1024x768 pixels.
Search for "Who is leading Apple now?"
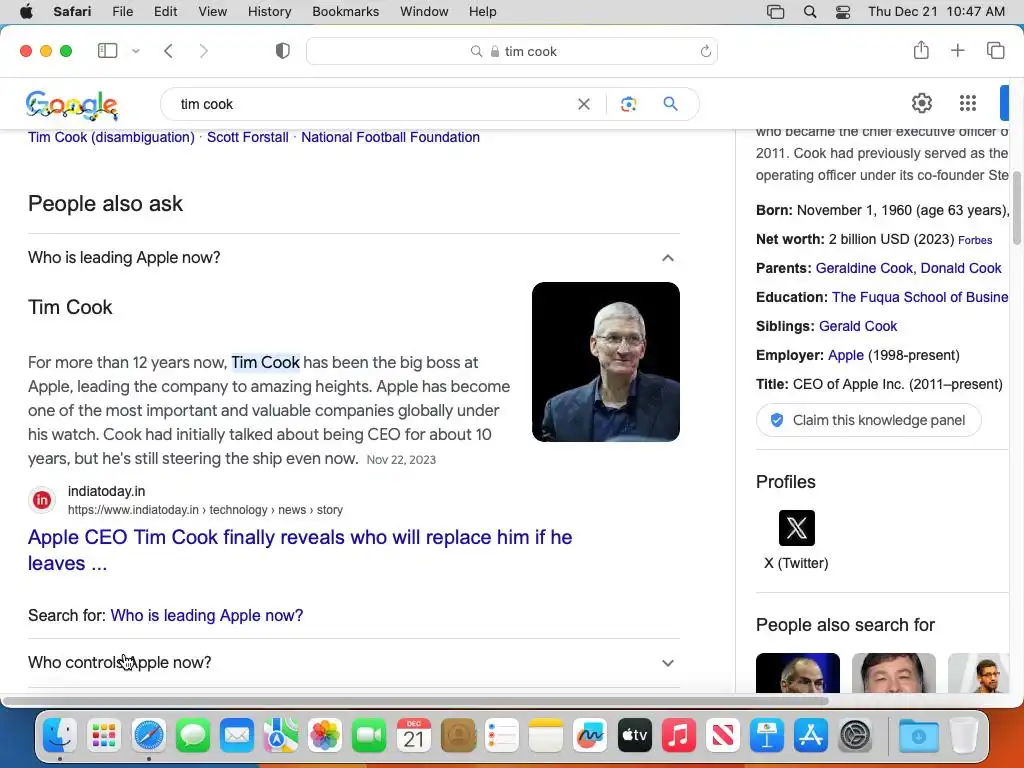pyautogui.click(x=206, y=615)
